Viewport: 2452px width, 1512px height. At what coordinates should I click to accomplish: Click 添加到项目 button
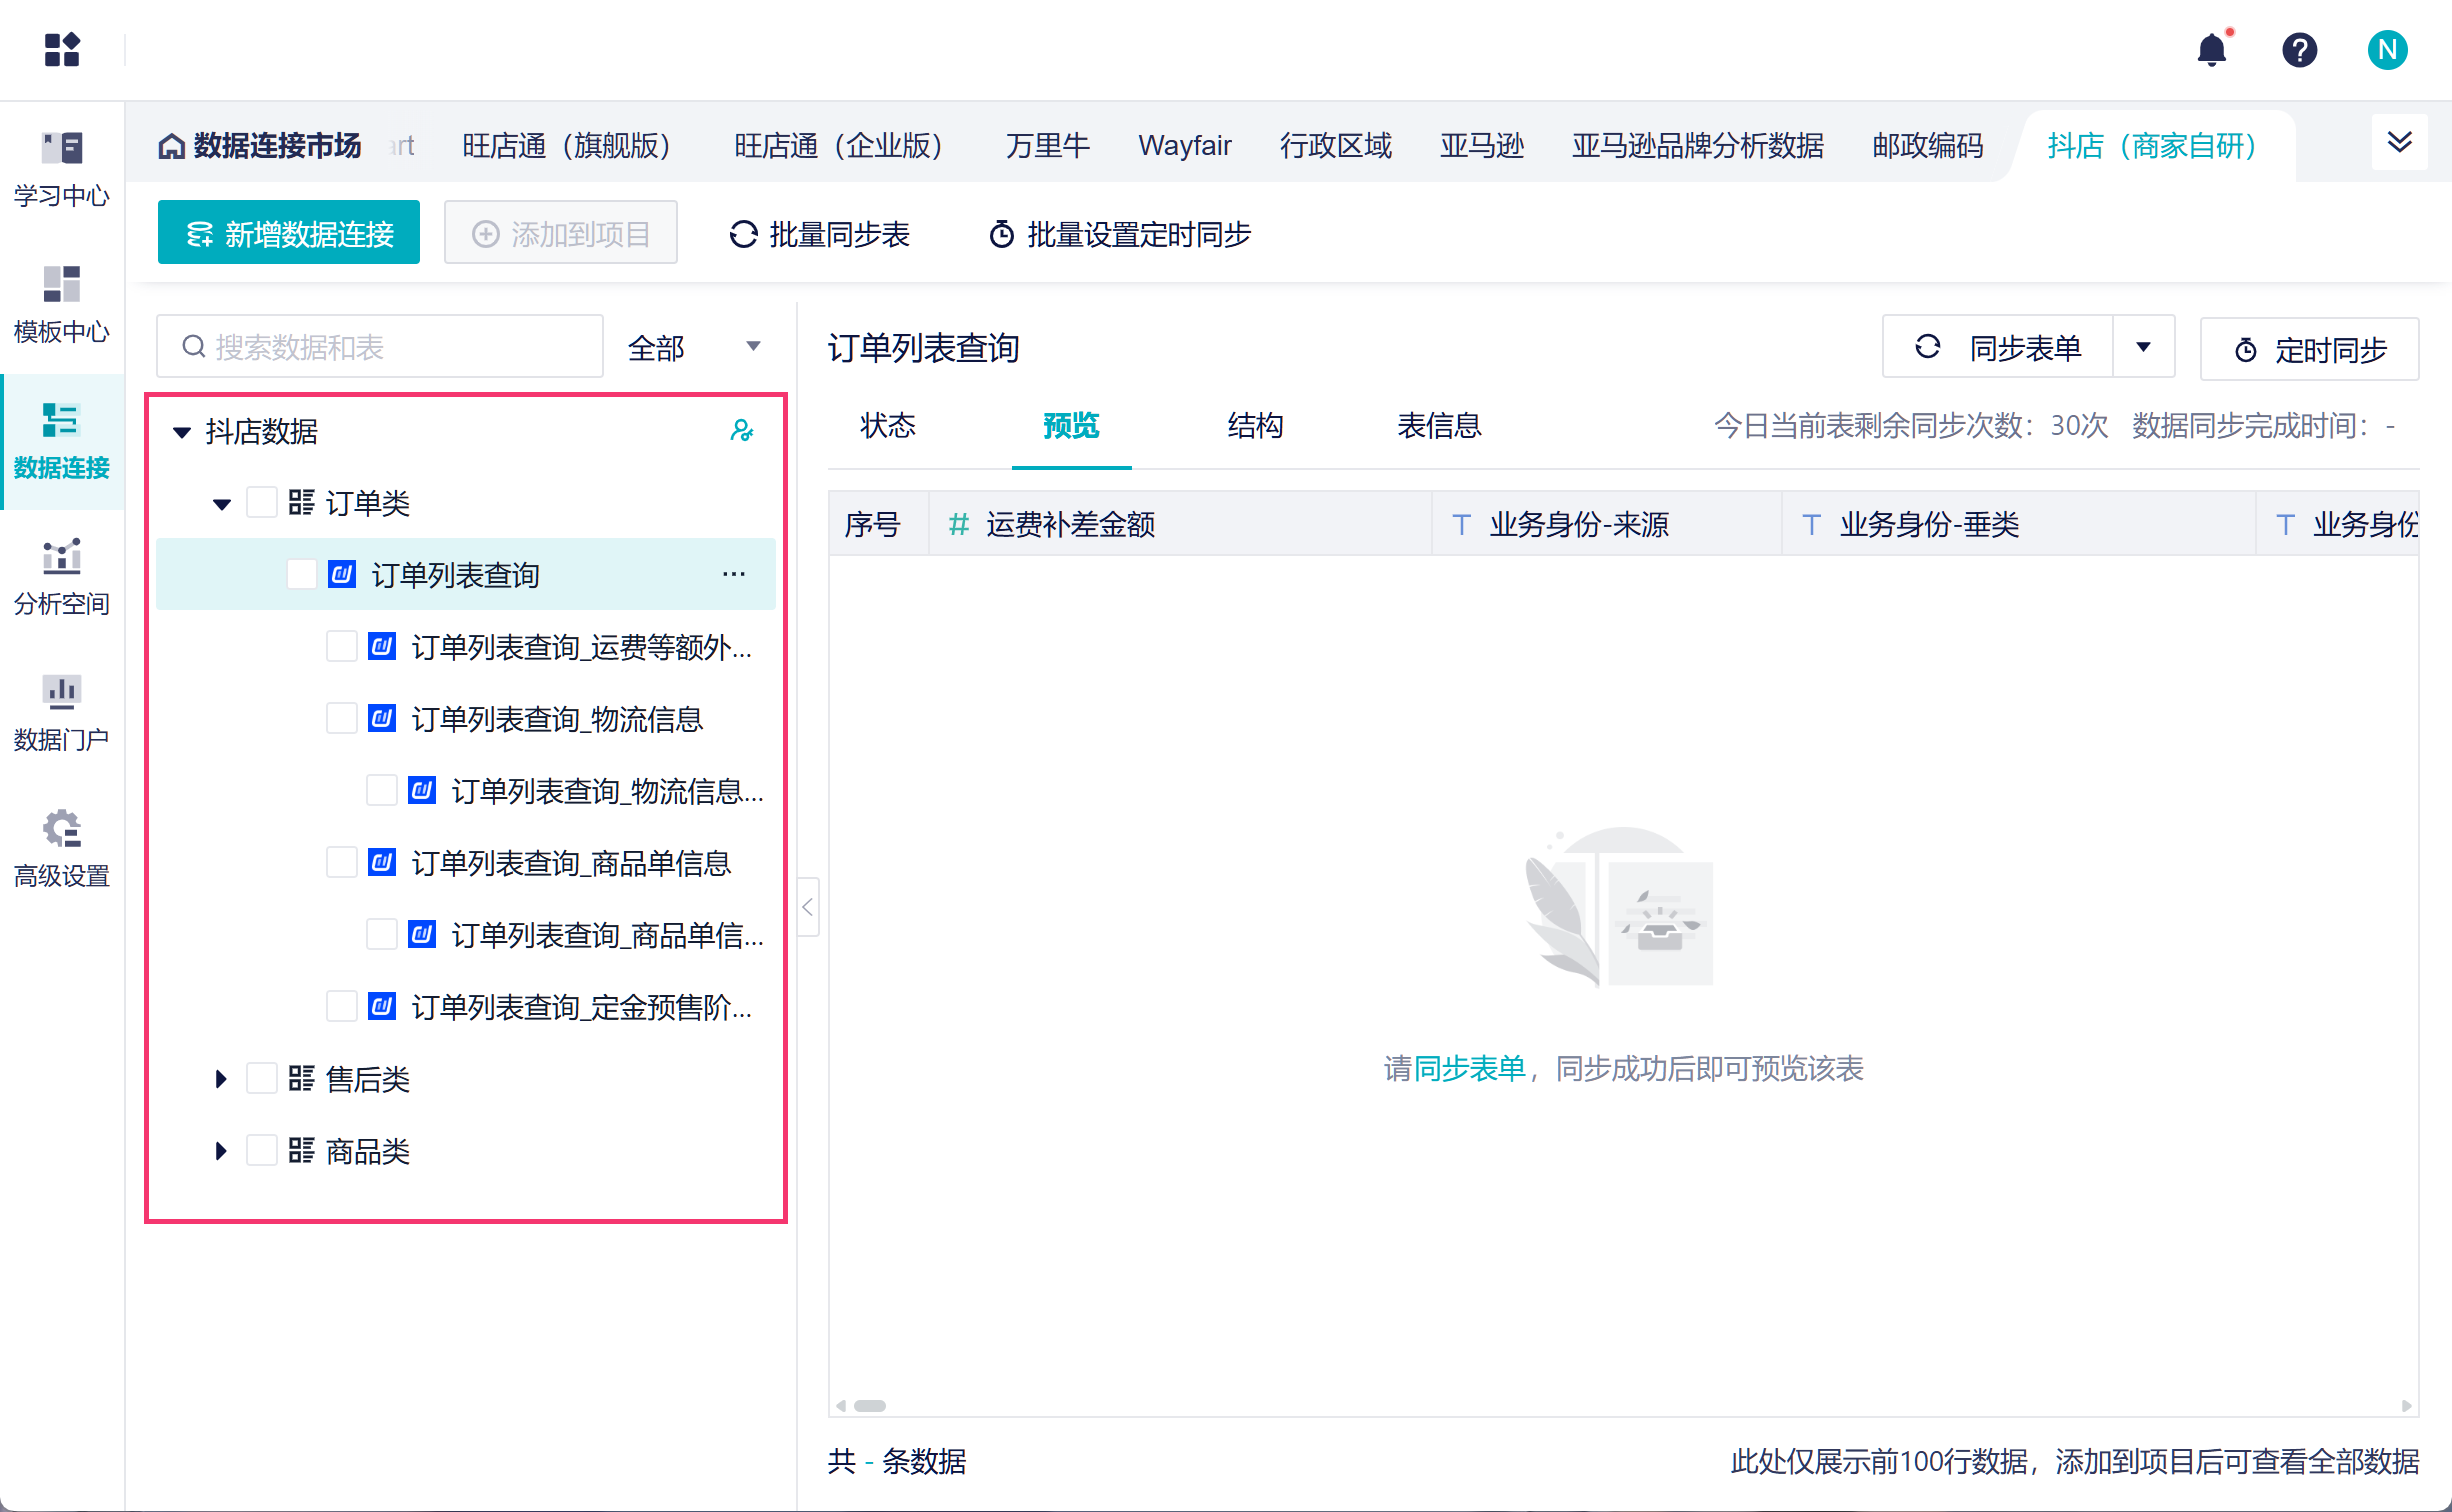[x=561, y=233]
